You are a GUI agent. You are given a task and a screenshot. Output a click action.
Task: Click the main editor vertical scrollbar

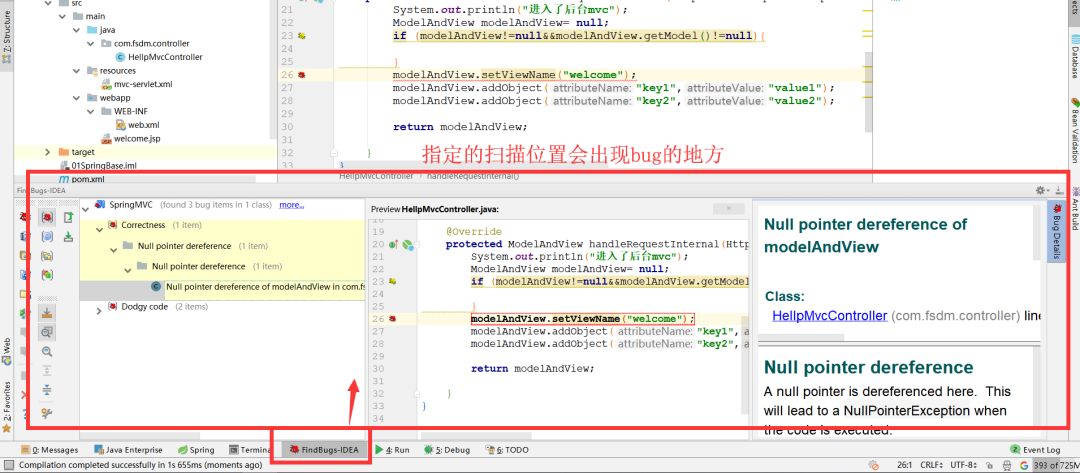pos(869,92)
